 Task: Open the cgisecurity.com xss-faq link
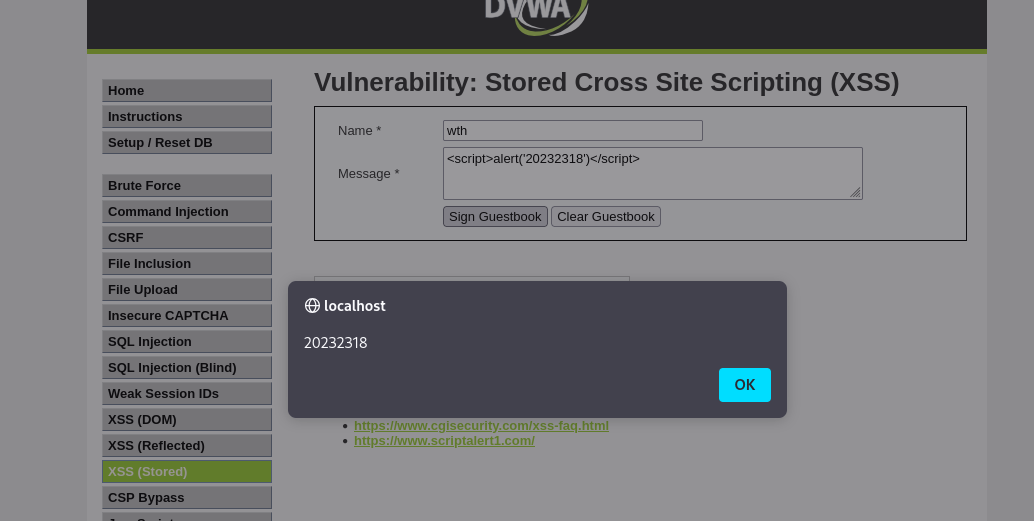tap(481, 425)
